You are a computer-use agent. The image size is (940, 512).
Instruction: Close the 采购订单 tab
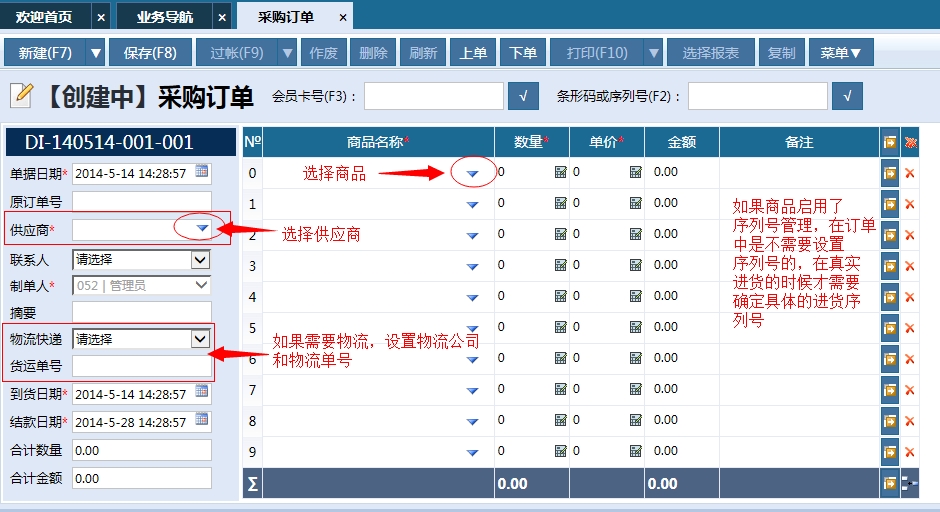pyautogui.click(x=343, y=18)
